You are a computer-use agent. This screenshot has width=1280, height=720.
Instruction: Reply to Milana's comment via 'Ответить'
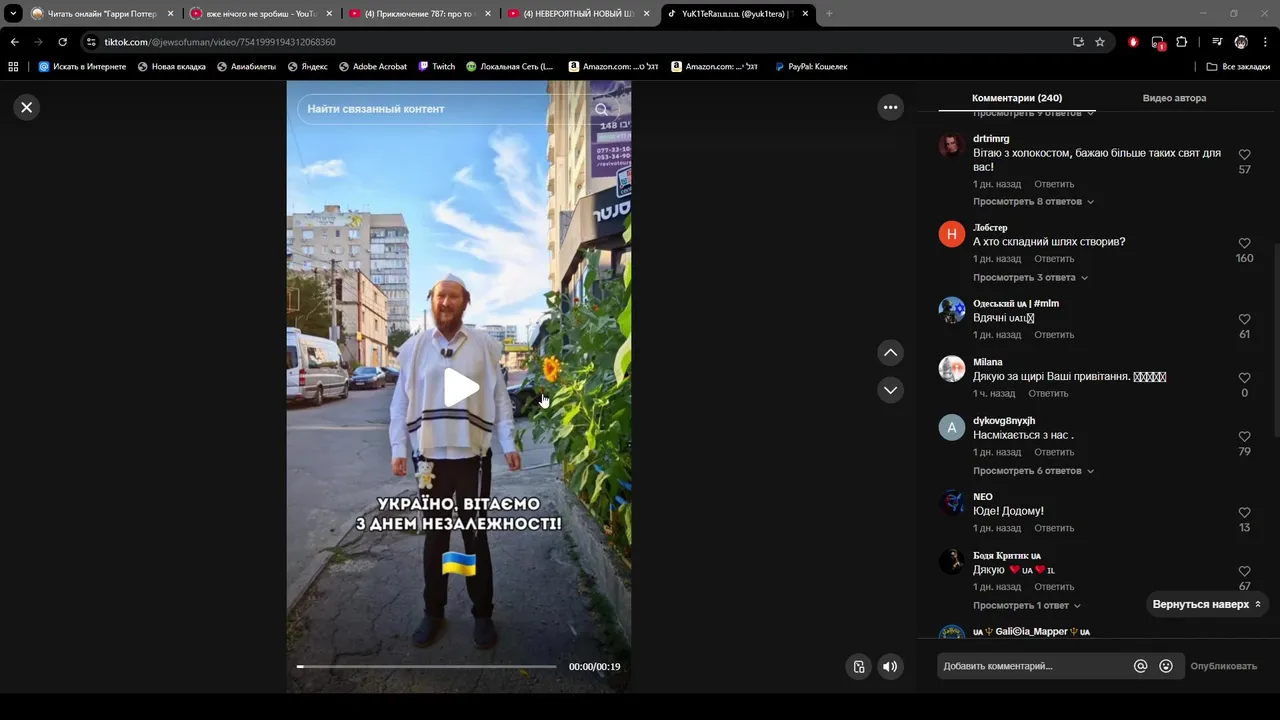1048,394
